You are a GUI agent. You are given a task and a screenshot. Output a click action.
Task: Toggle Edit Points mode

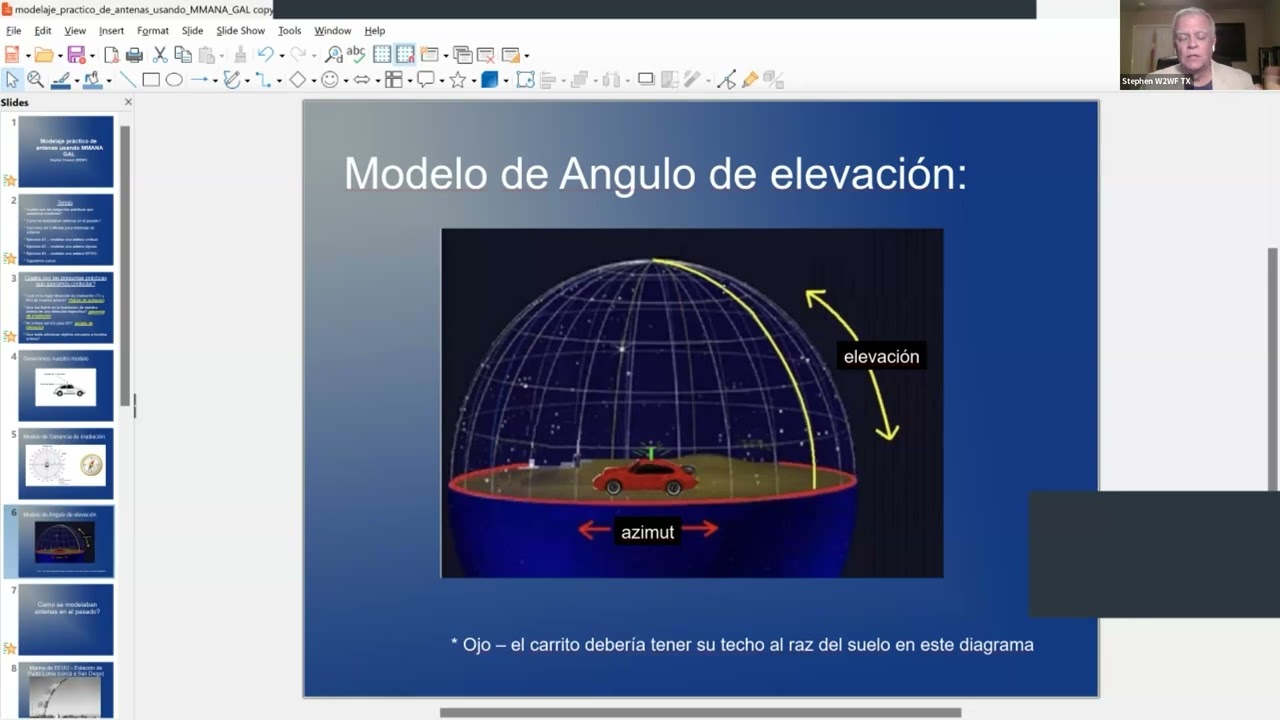pyautogui.click(x=726, y=80)
